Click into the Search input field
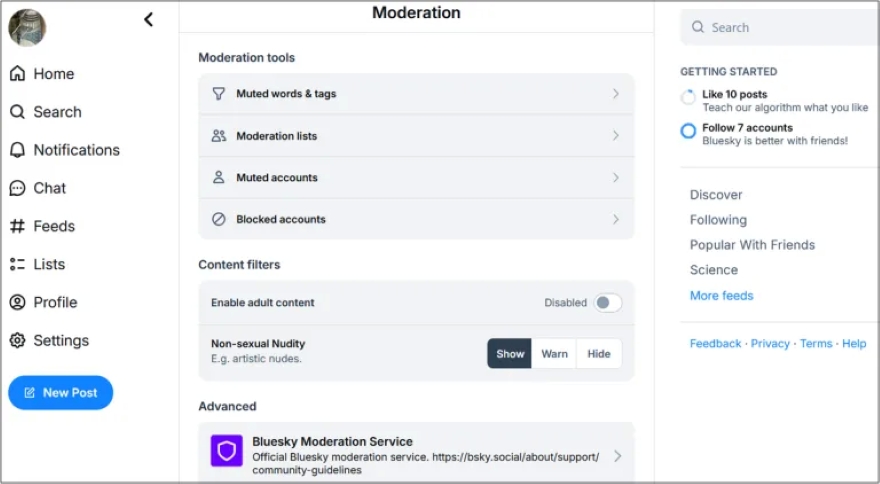Screen dimensions: 880x484 [x=790, y=28]
